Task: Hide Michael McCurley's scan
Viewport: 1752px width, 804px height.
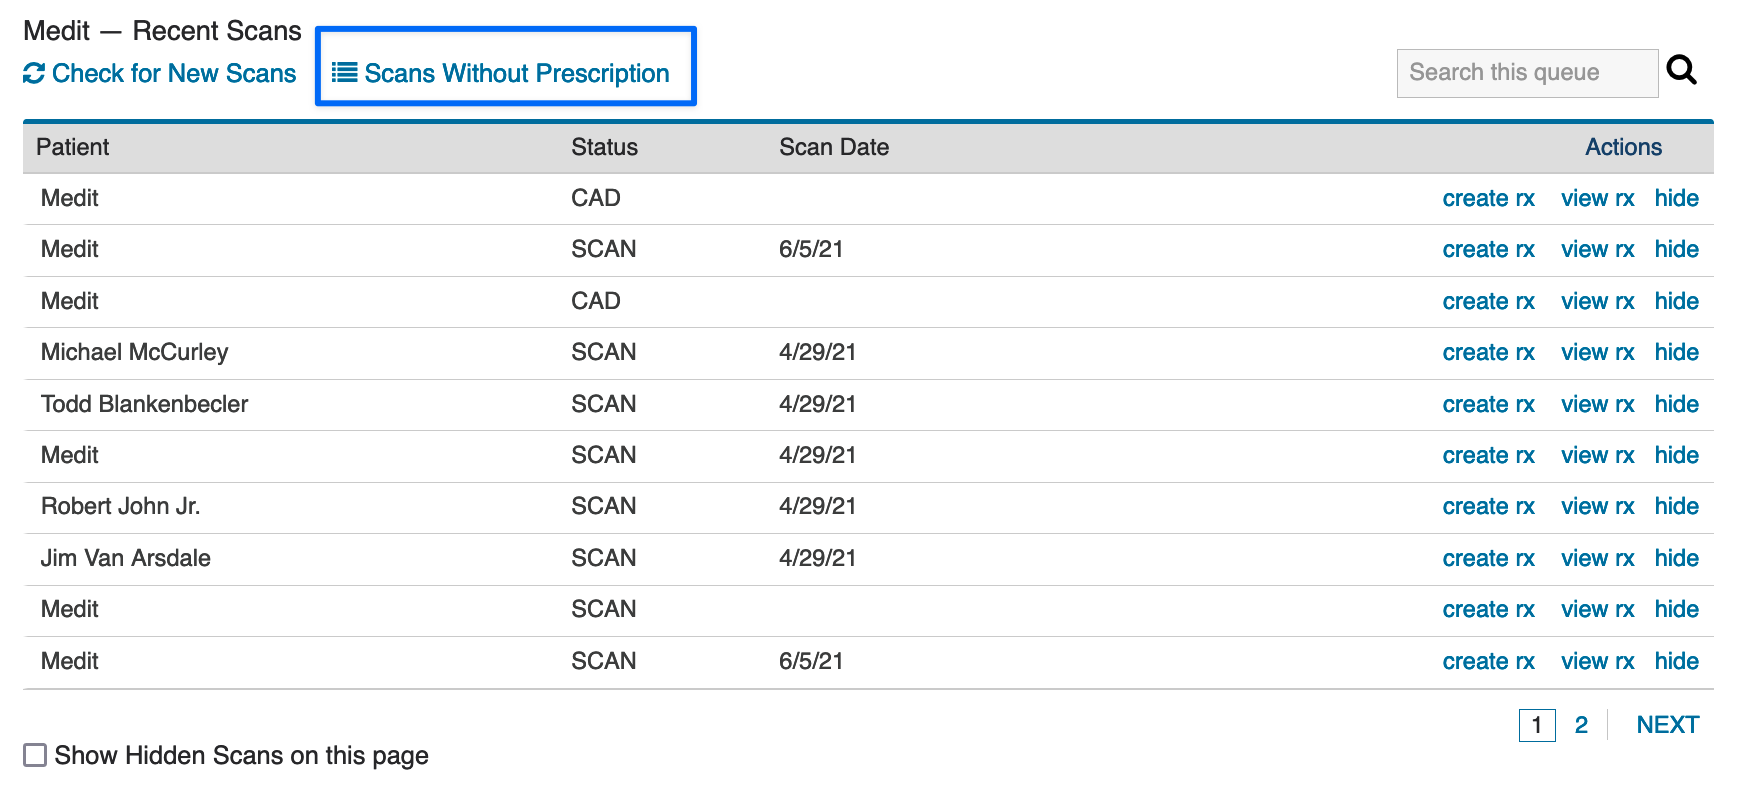Action: click(x=1676, y=352)
